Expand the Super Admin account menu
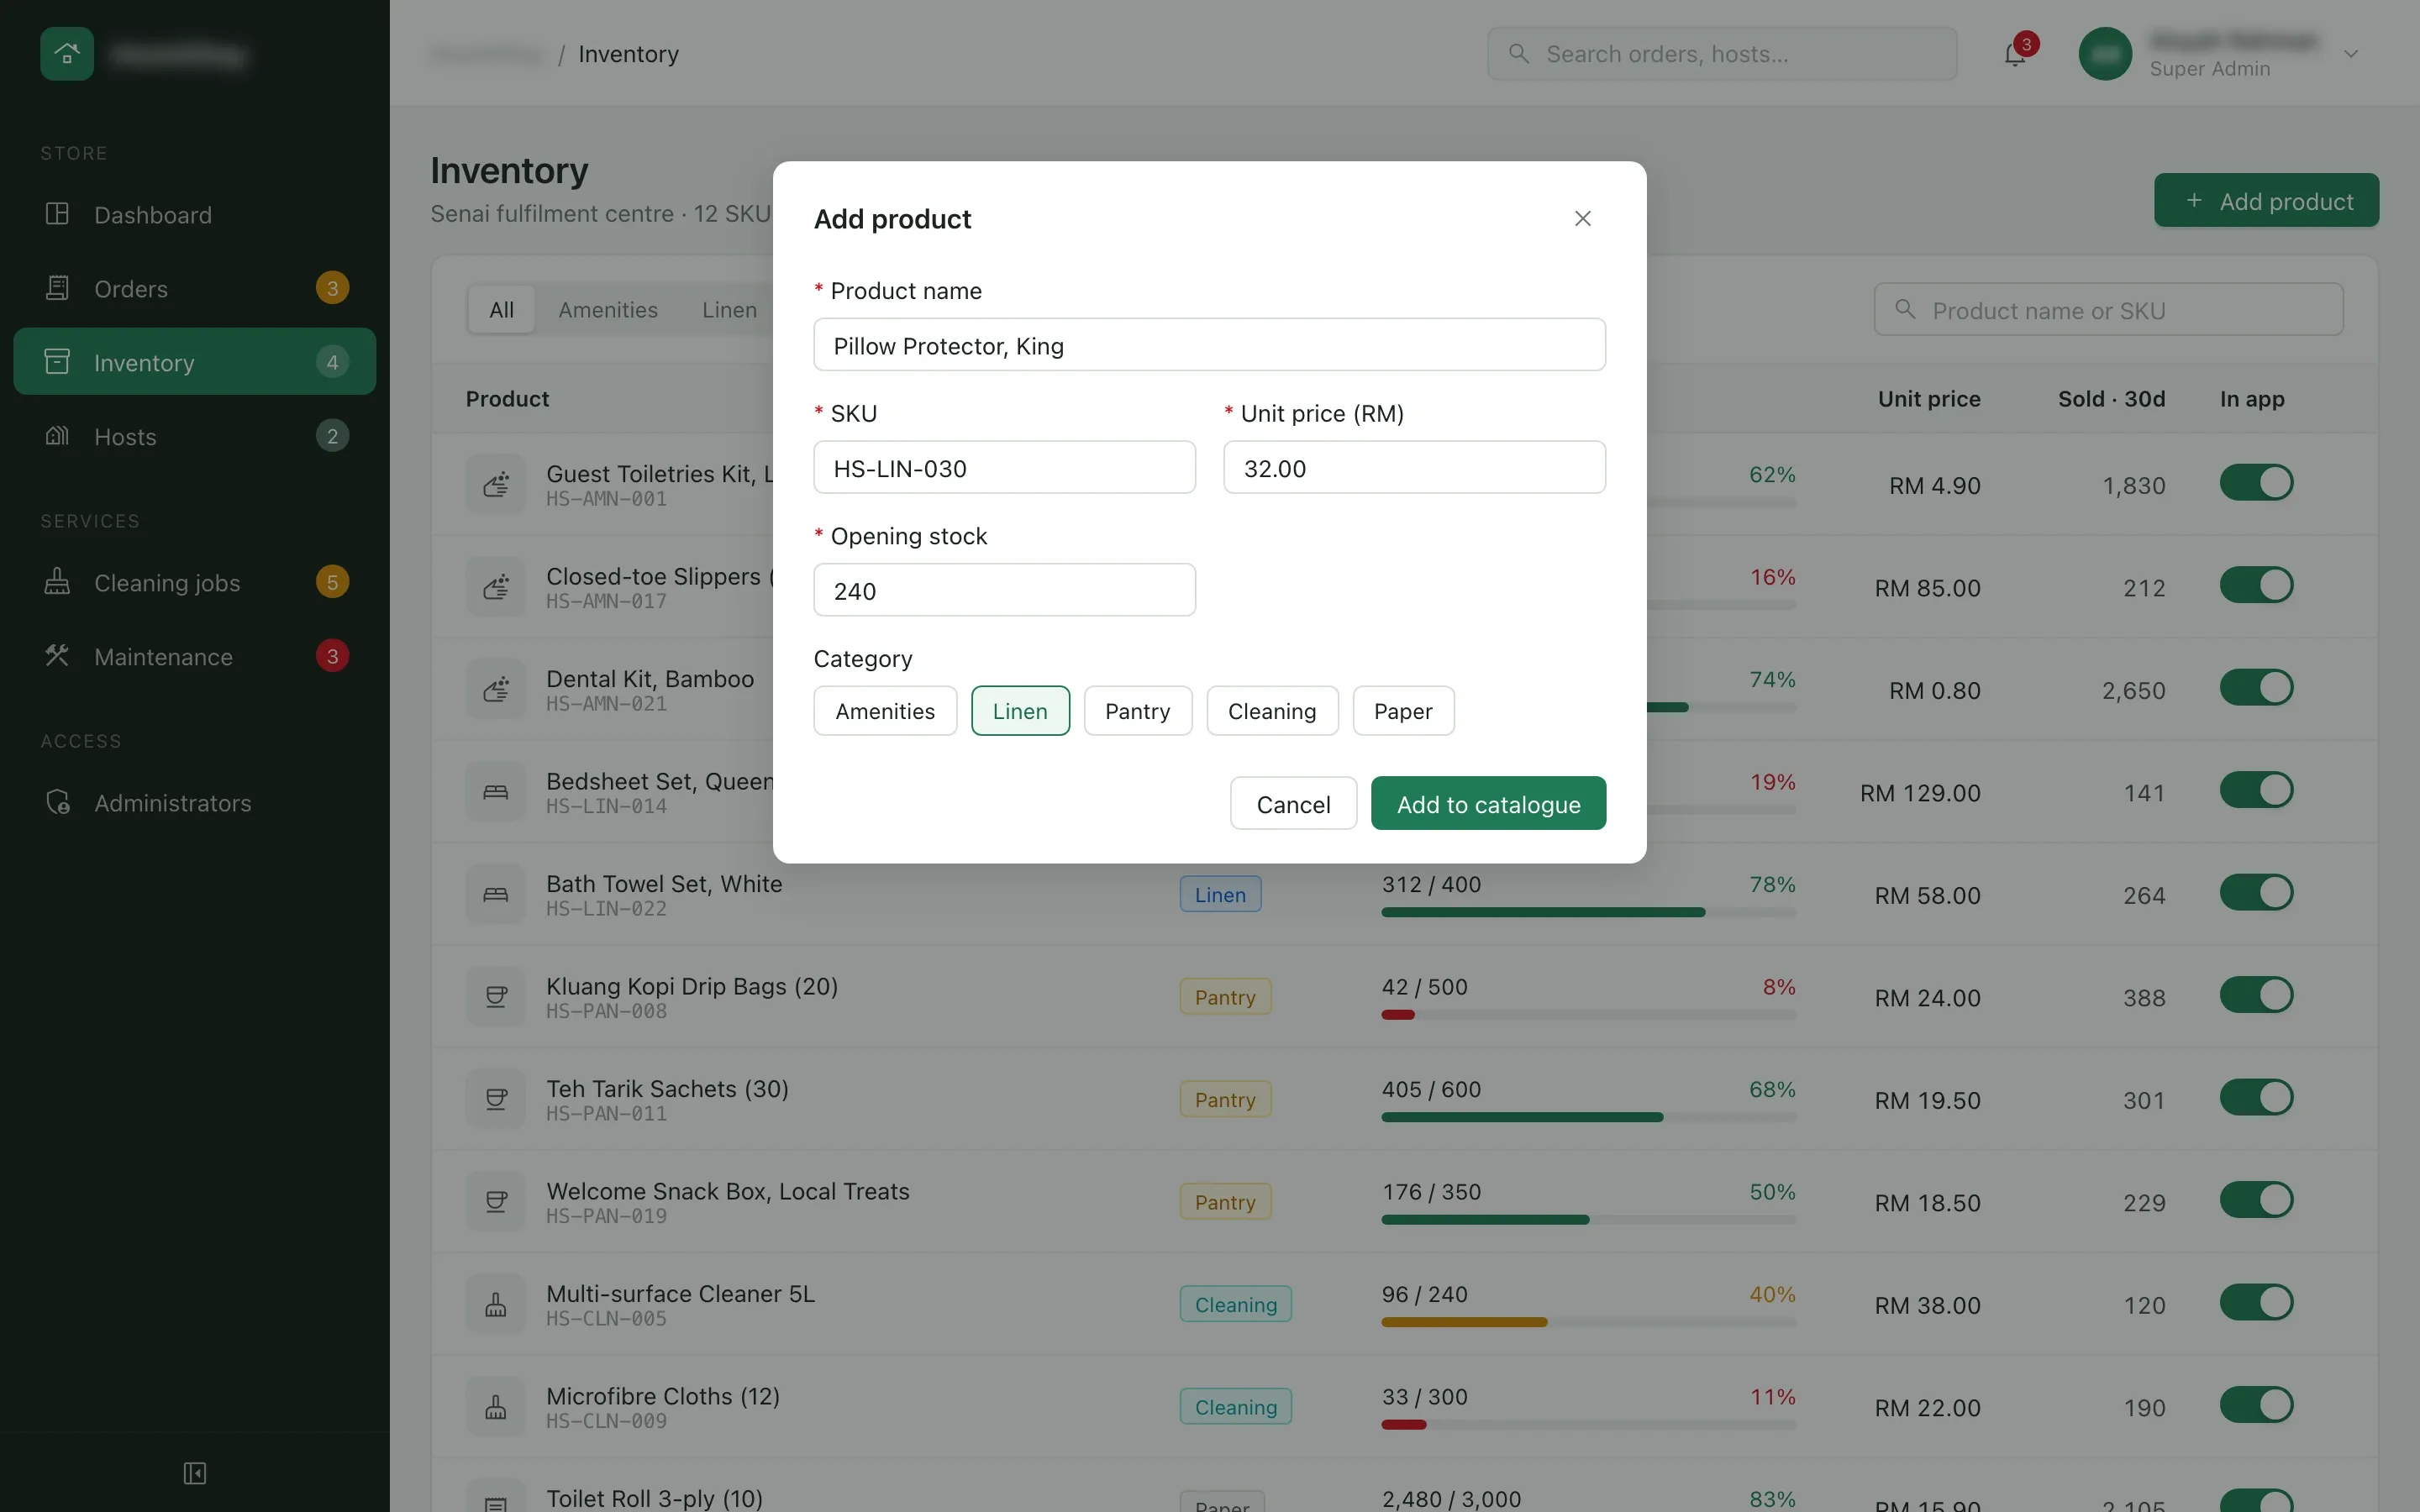Viewport: 2420px width, 1512px height. 2351,54
